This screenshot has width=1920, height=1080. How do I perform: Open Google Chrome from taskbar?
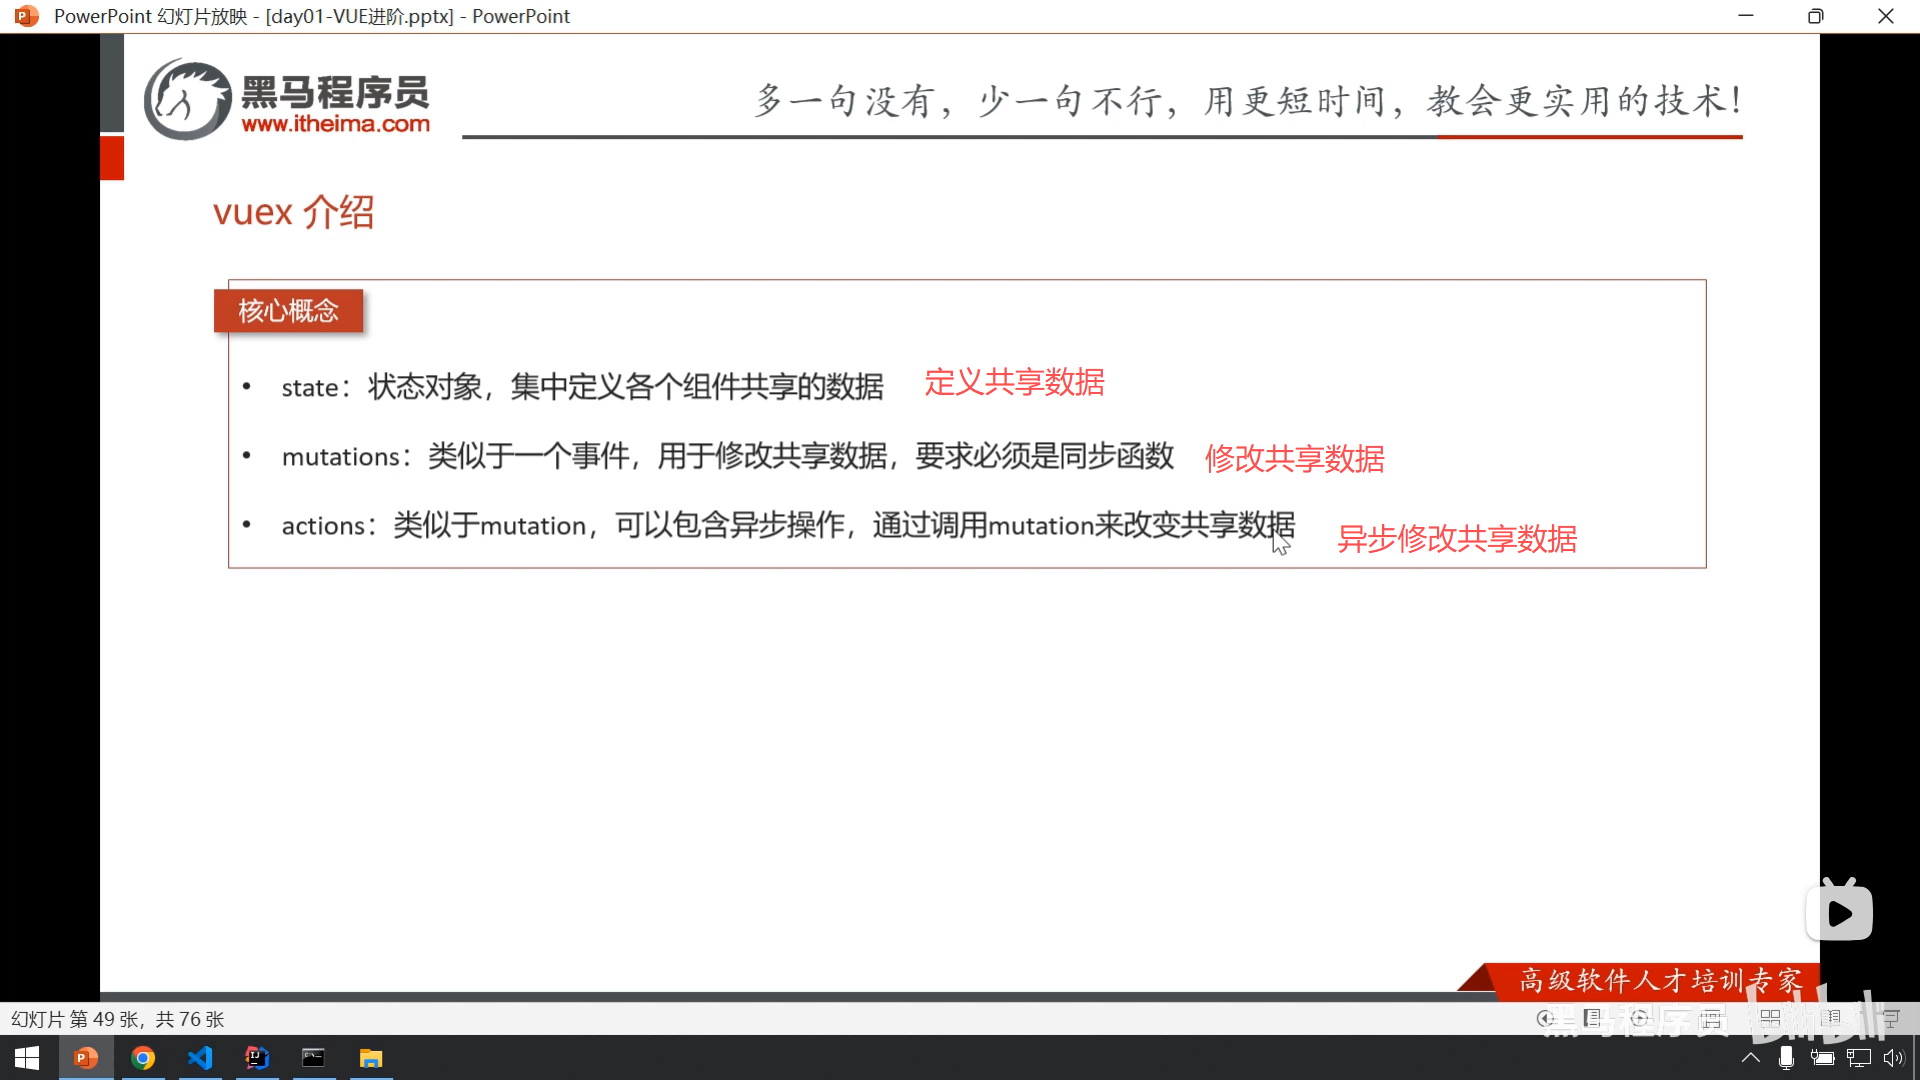pos(143,1058)
